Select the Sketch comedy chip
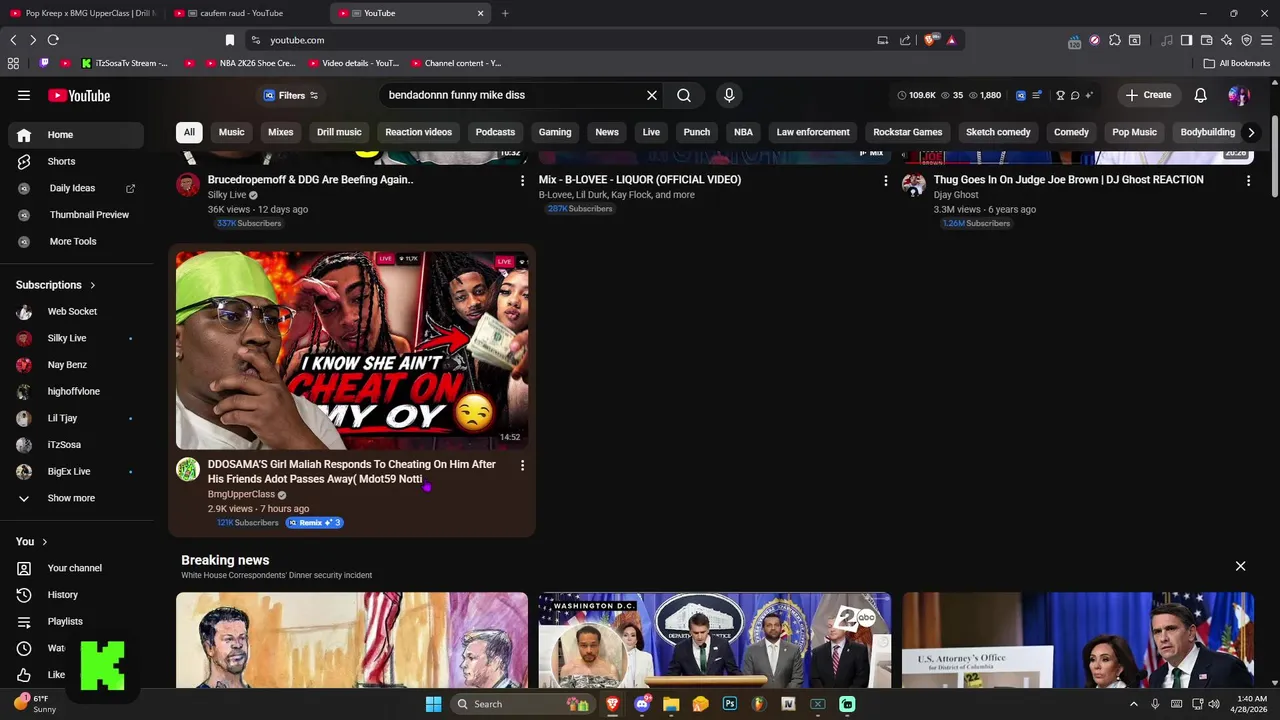The width and height of the screenshot is (1280, 720). click(x=998, y=132)
